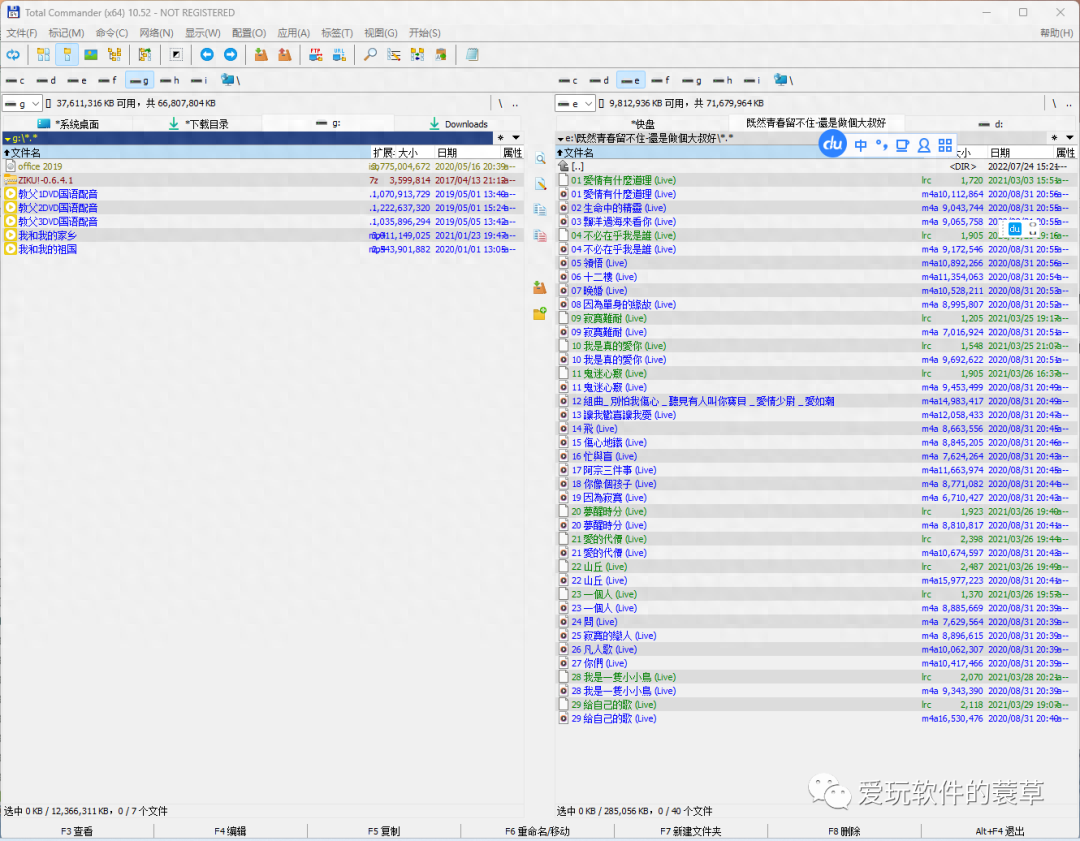Open the left panel drive dropdown

[x=36, y=103]
